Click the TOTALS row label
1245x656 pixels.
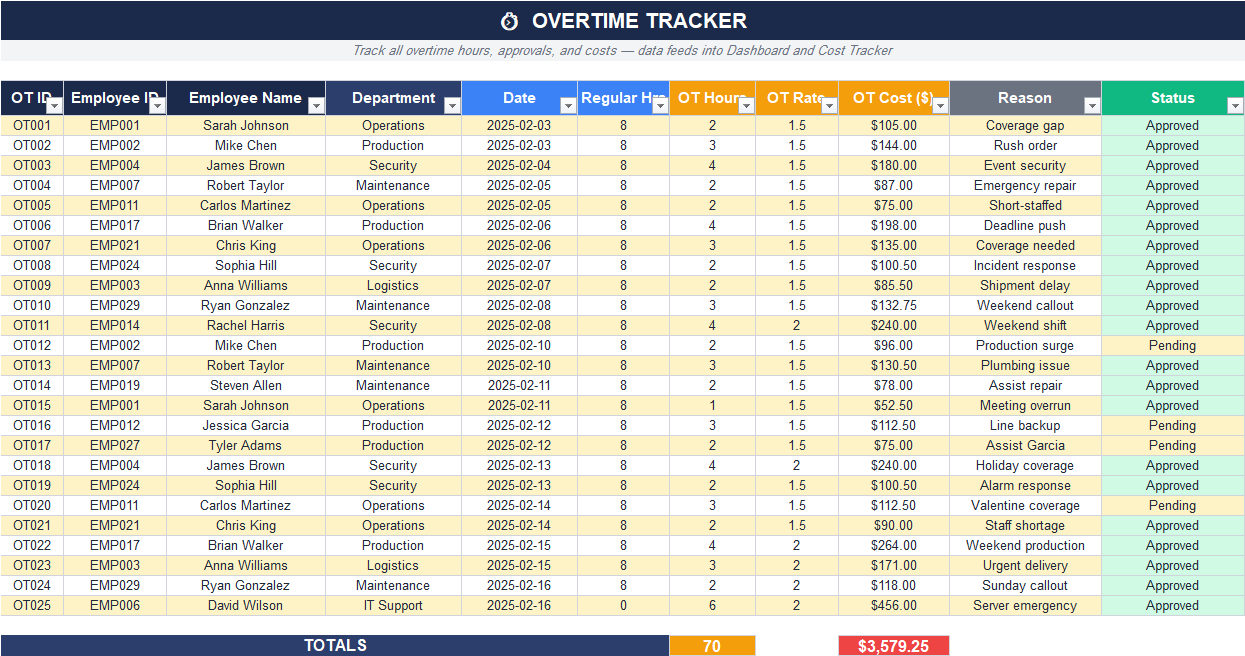(336, 645)
